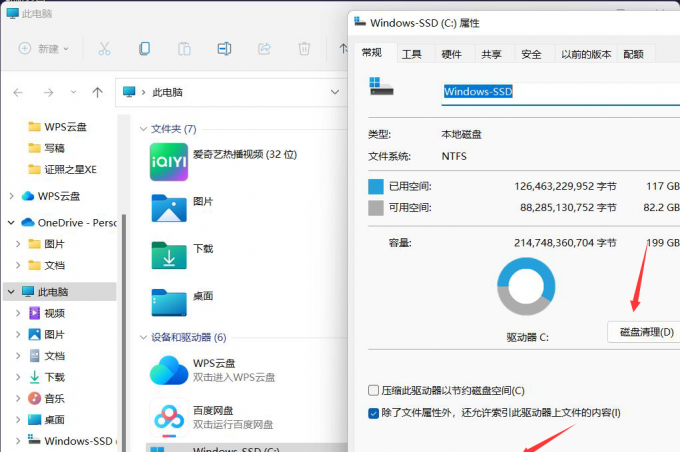
Task: Collapse OneDrive - Personal sidebar node
Action: point(11,223)
